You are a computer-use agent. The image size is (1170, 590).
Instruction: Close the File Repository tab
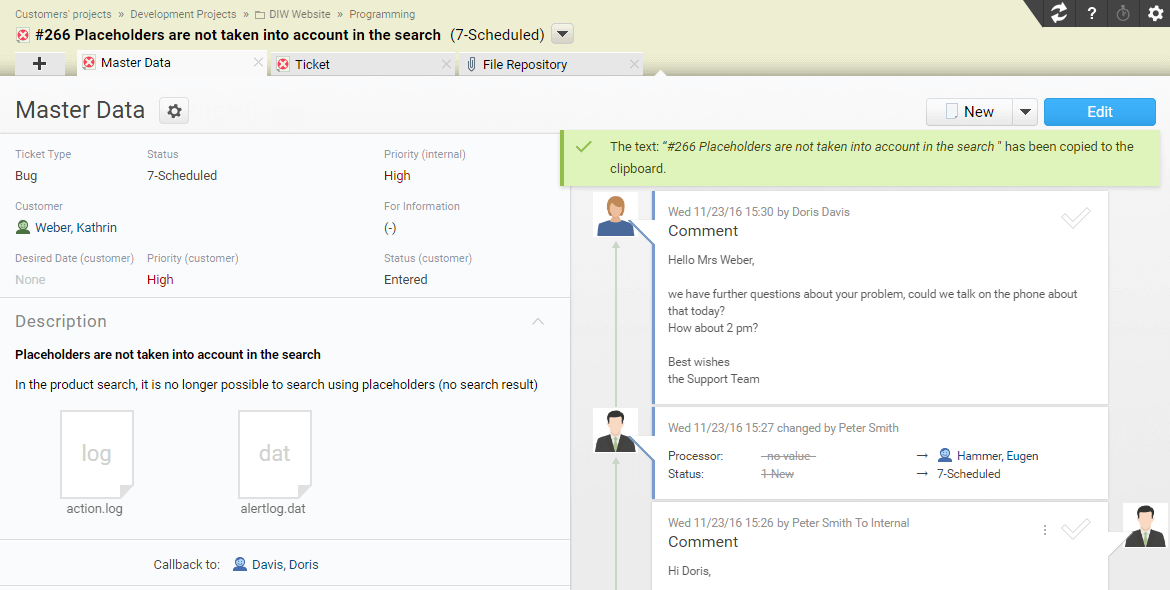click(634, 64)
